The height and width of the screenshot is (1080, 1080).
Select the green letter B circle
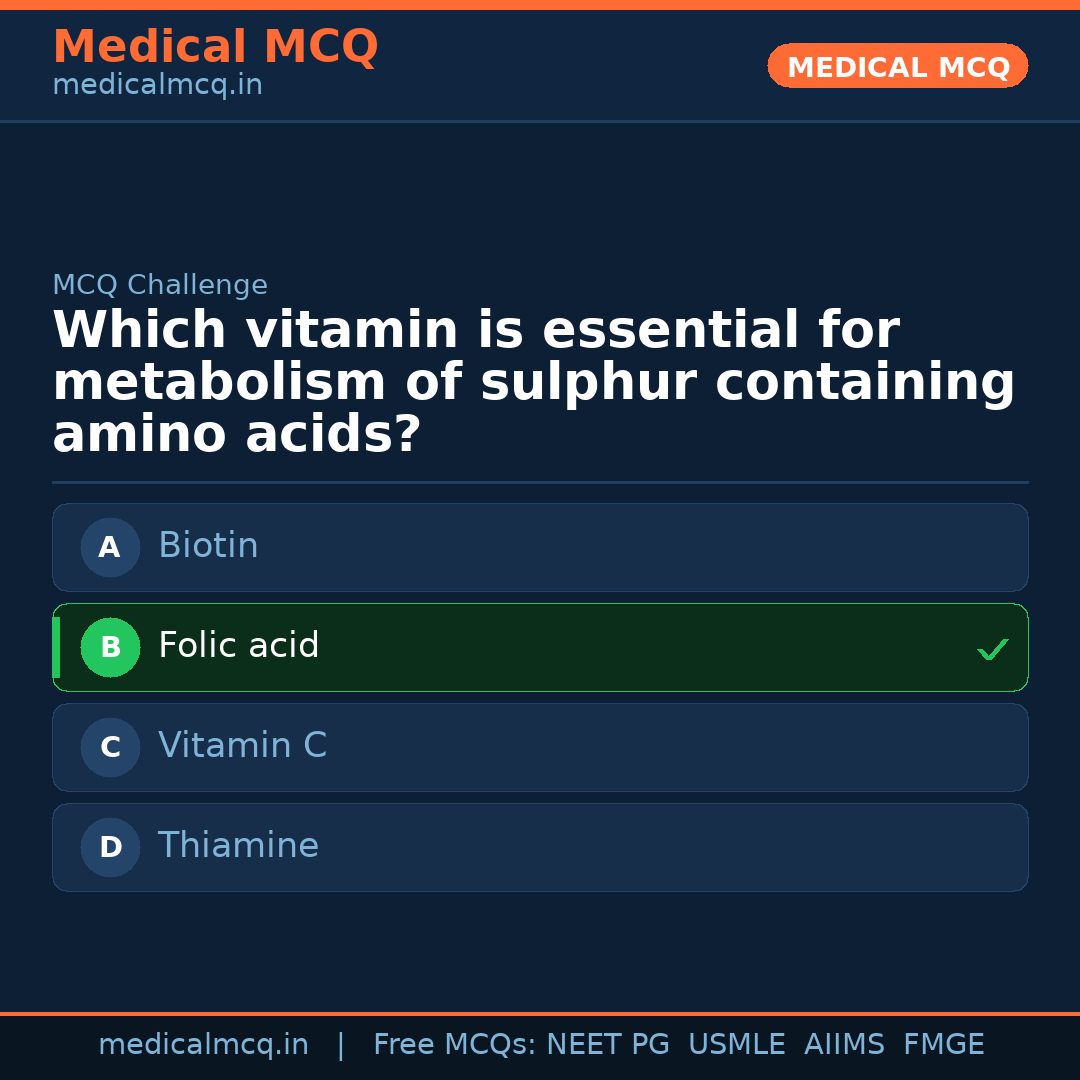pos(110,647)
